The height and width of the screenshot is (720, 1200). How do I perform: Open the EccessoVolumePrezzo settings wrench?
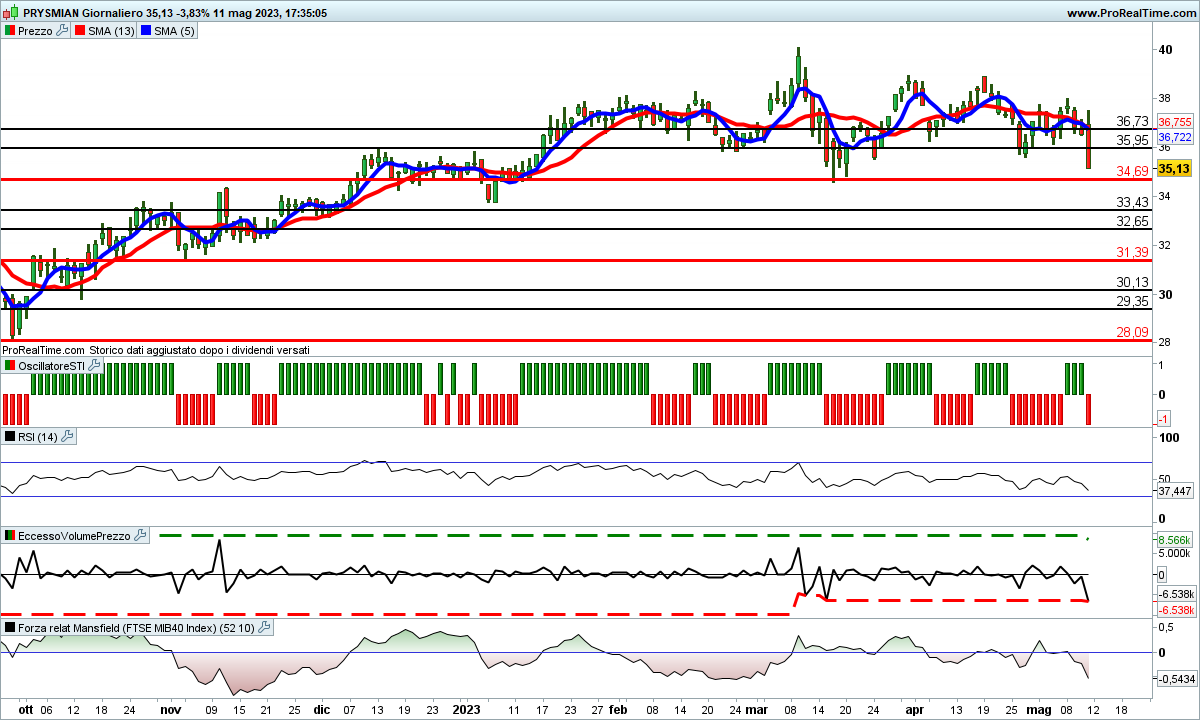click(140, 536)
